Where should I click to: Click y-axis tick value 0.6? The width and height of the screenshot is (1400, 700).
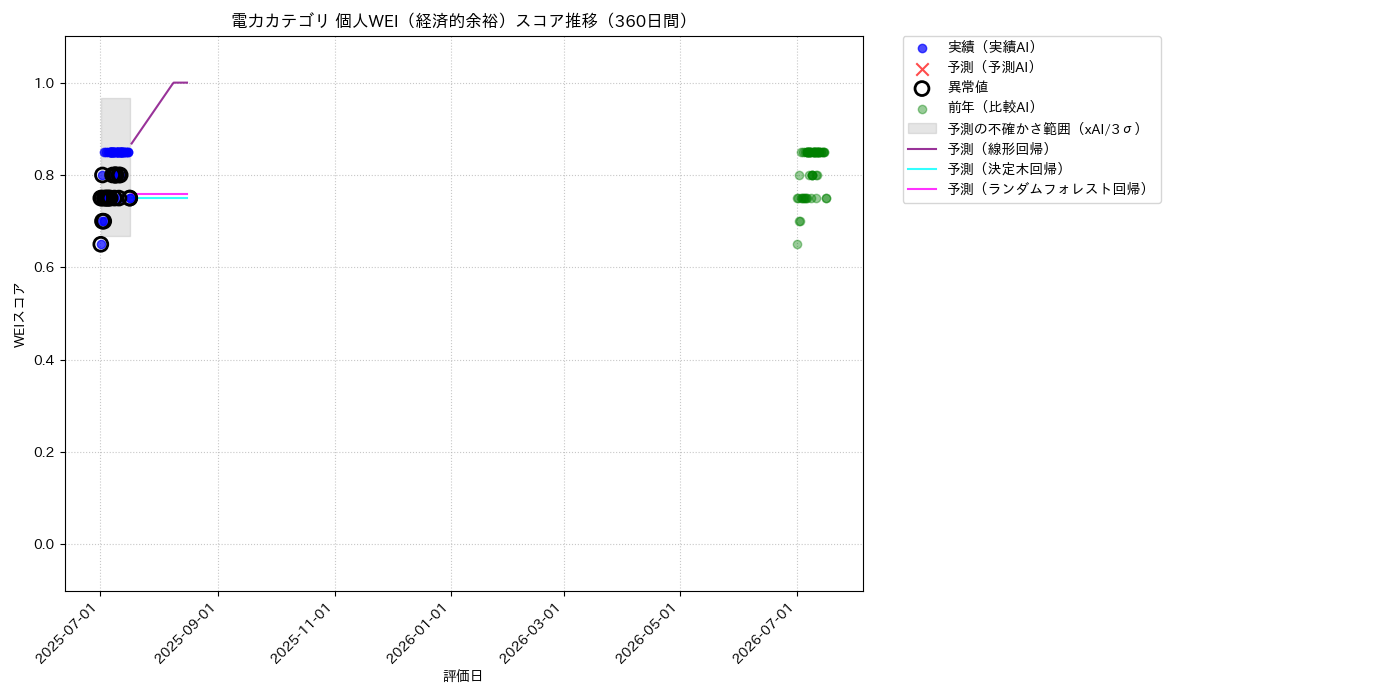45,268
